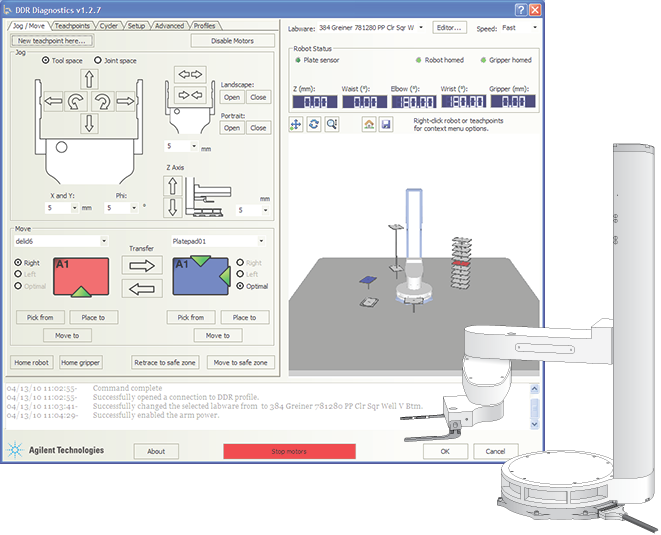This screenshot has width=661, height=535.
Task: Click the blue A1 plate orientation swatch
Action: (x=201, y=276)
